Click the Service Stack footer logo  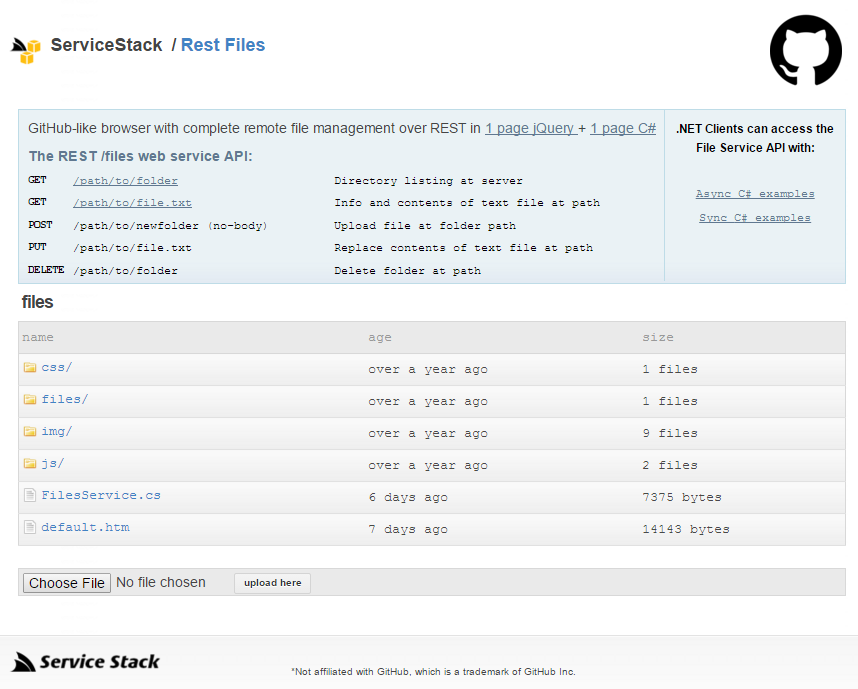(85, 662)
